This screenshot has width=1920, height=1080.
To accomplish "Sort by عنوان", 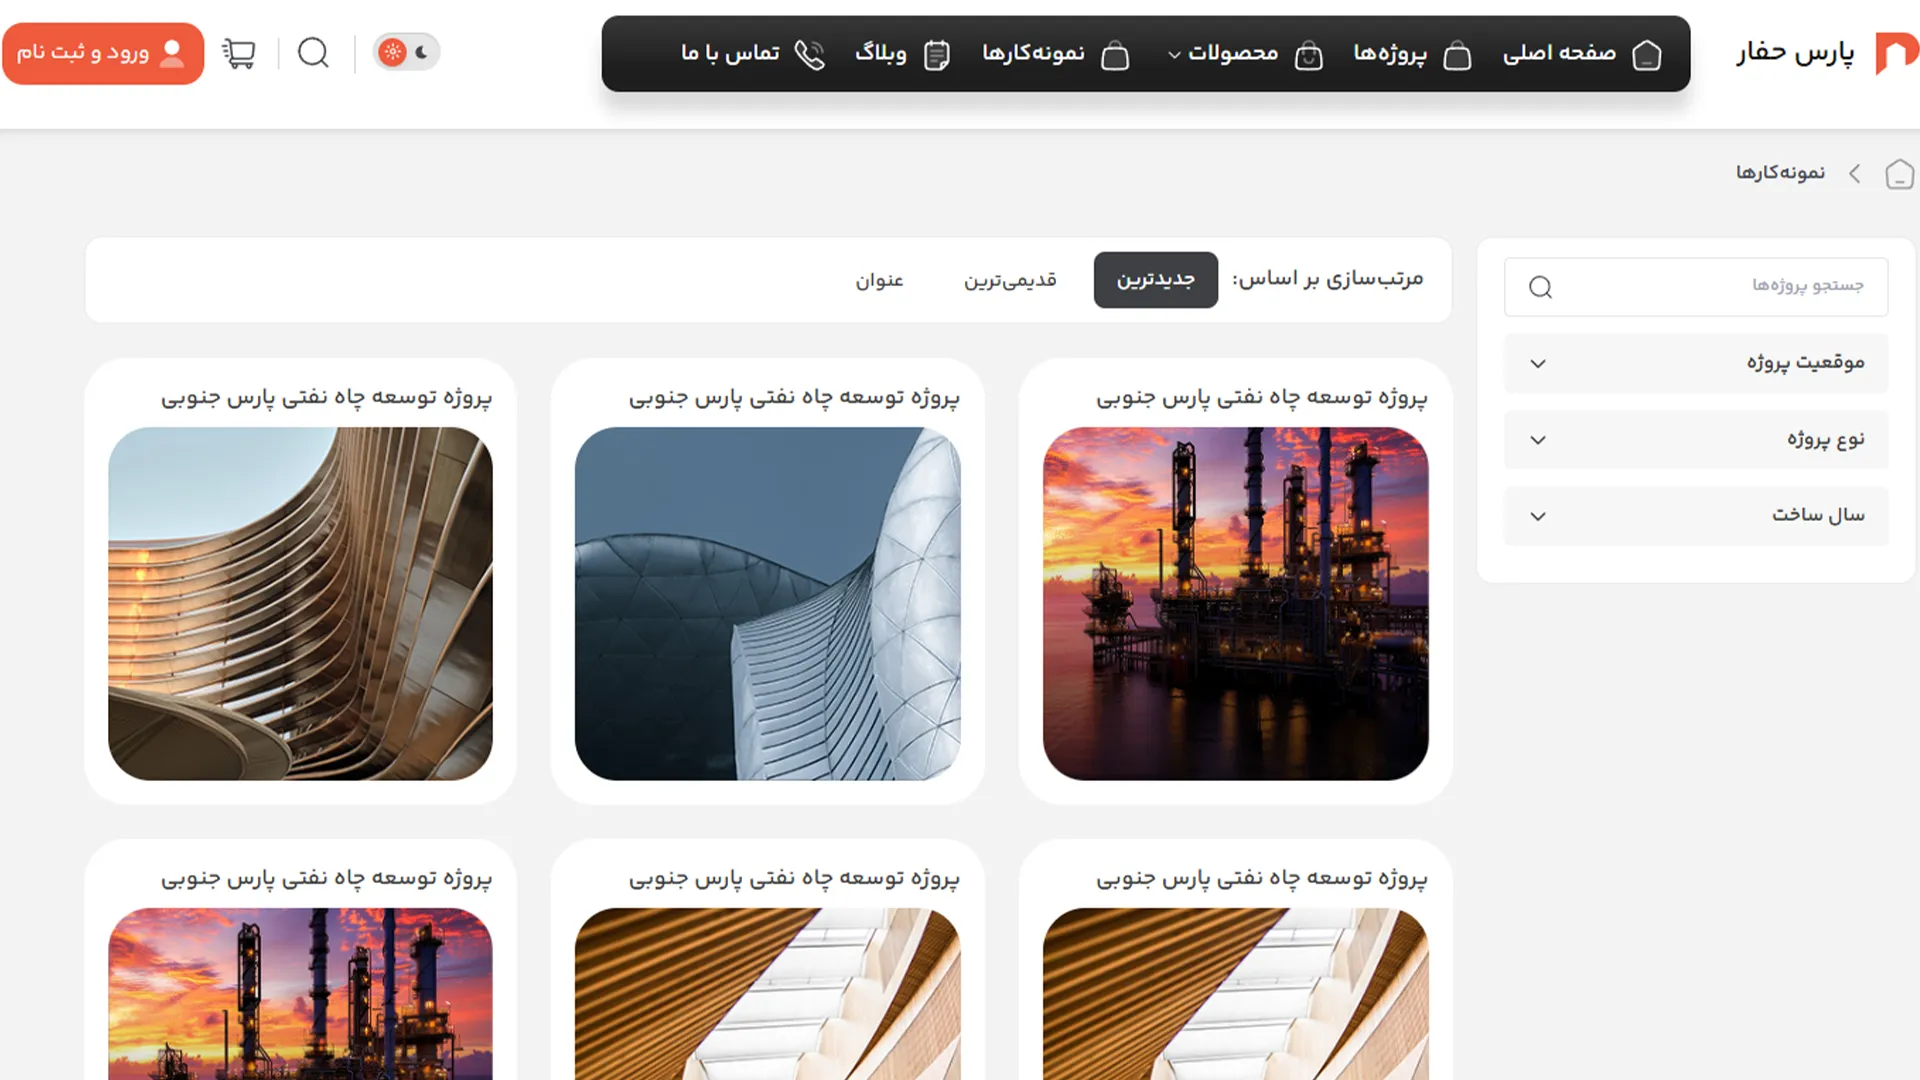I will coord(879,280).
